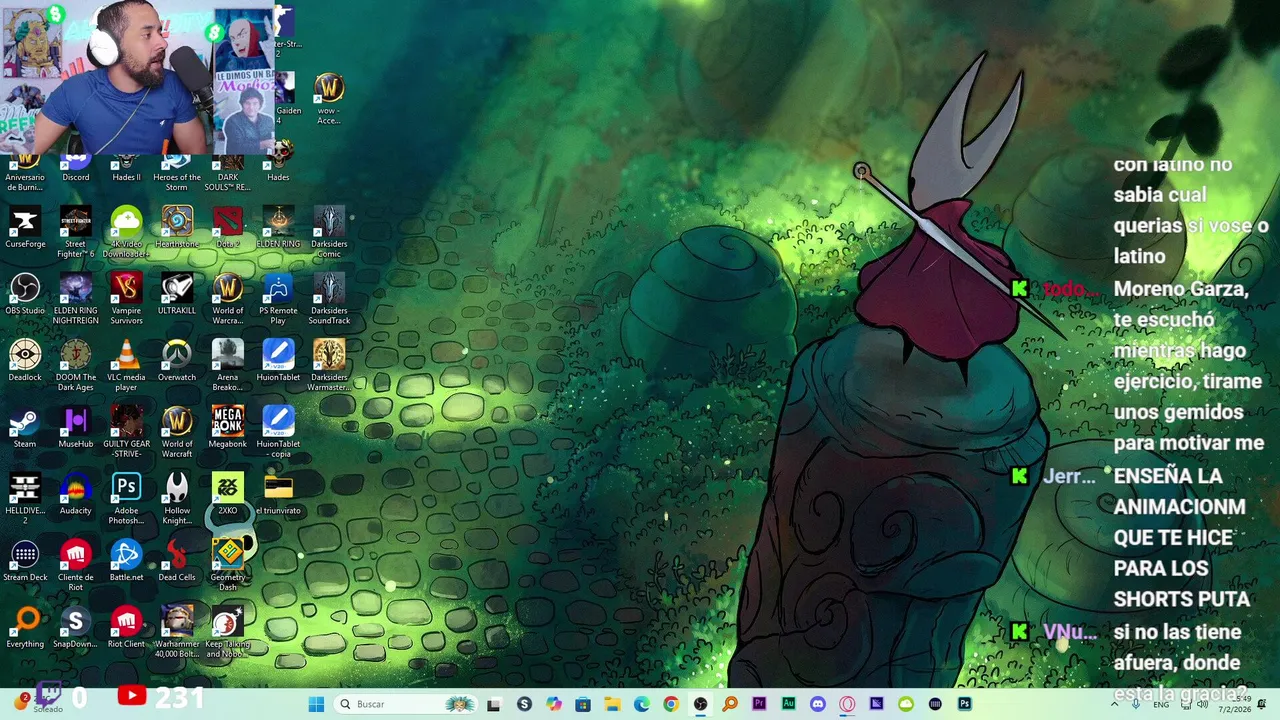Select the Discord desktop shortcut

coord(76,168)
